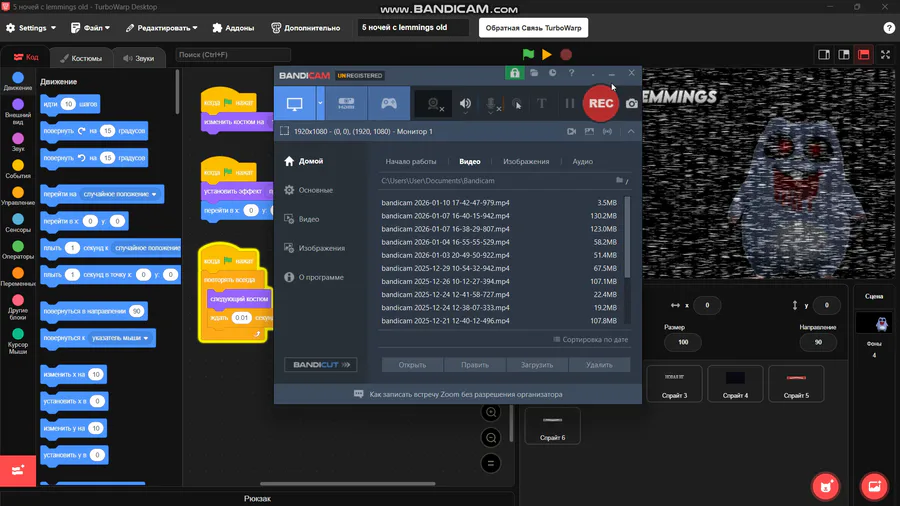Select the Операторы block category
900x506 pixels.
[x=18, y=250]
